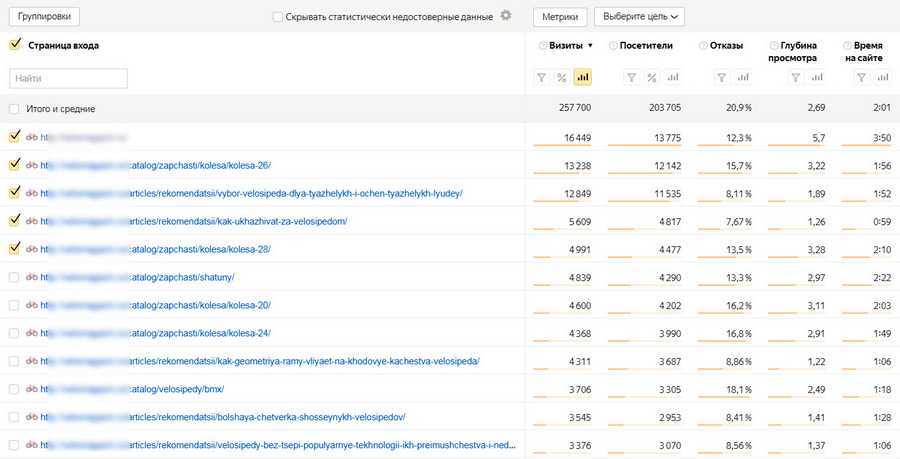Click the Найти search field
900x459 pixels.
(x=68, y=78)
